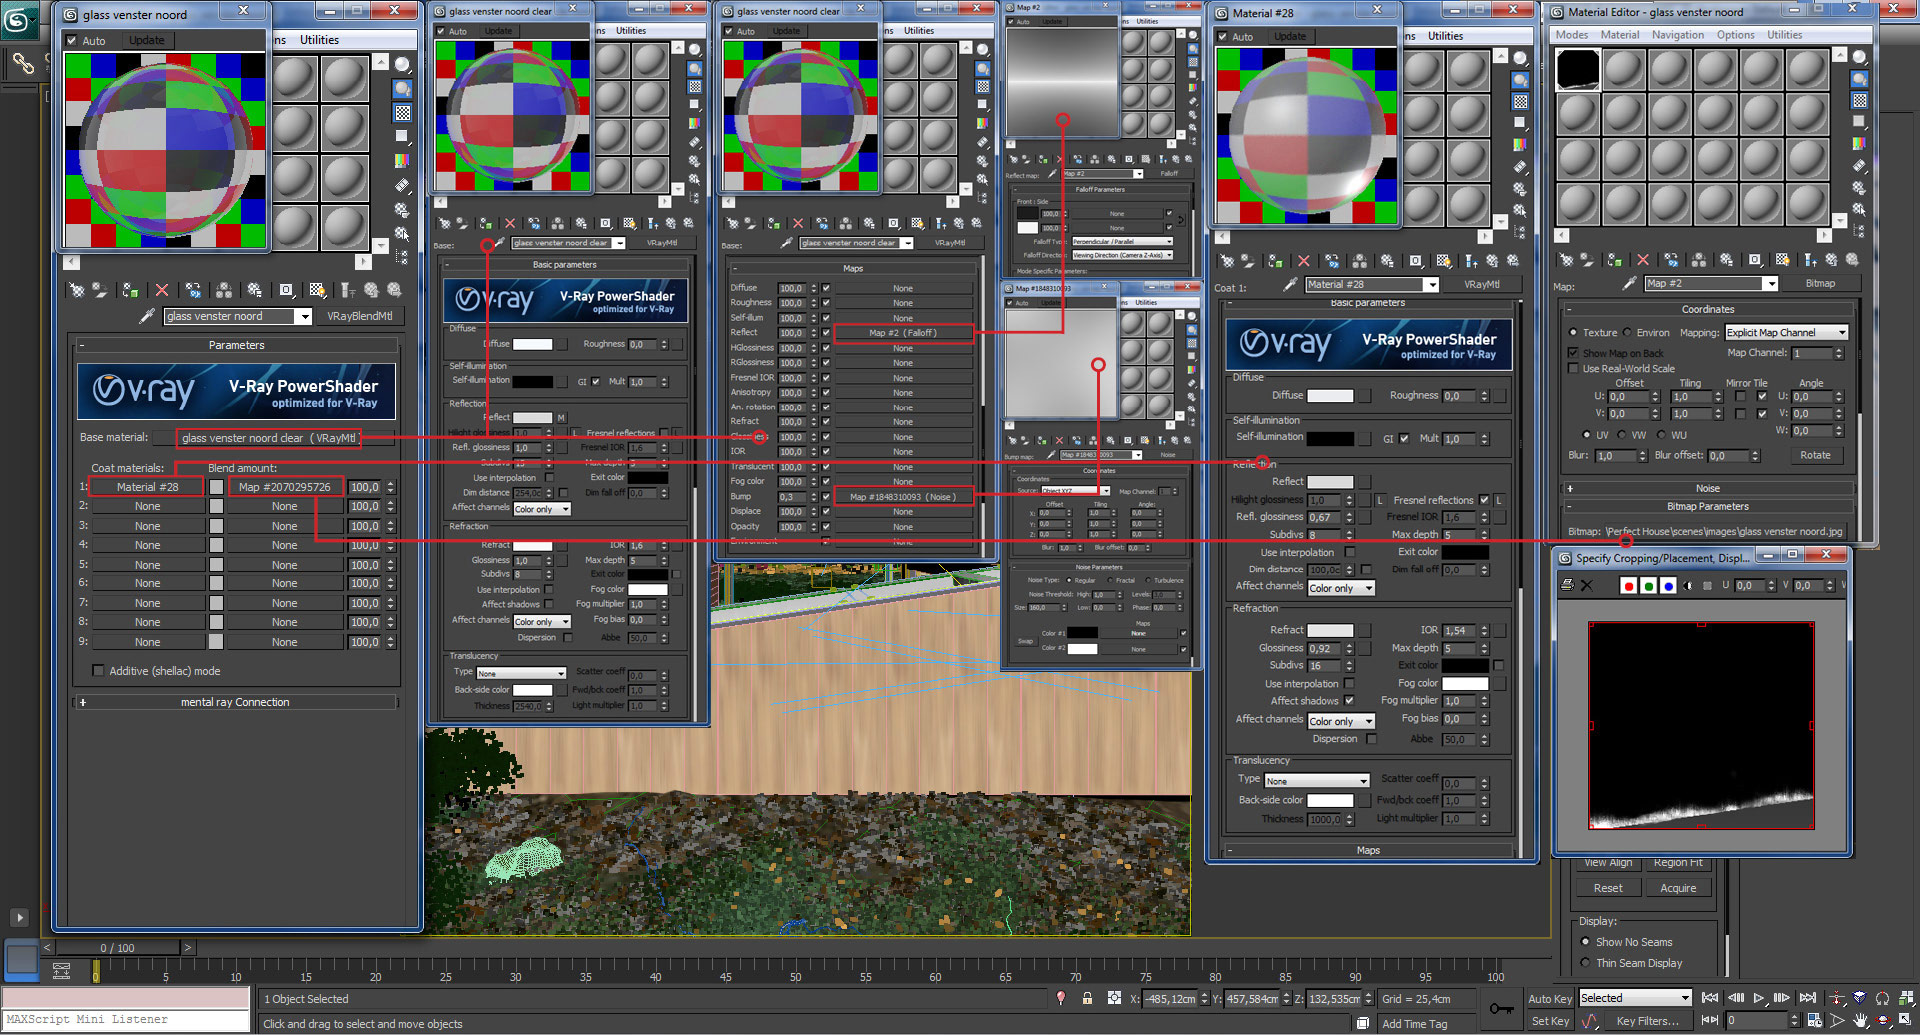Viewport: 1920px width, 1035px height.
Task: Assign Material to Selection in Map #2 editor
Action: (1614, 259)
